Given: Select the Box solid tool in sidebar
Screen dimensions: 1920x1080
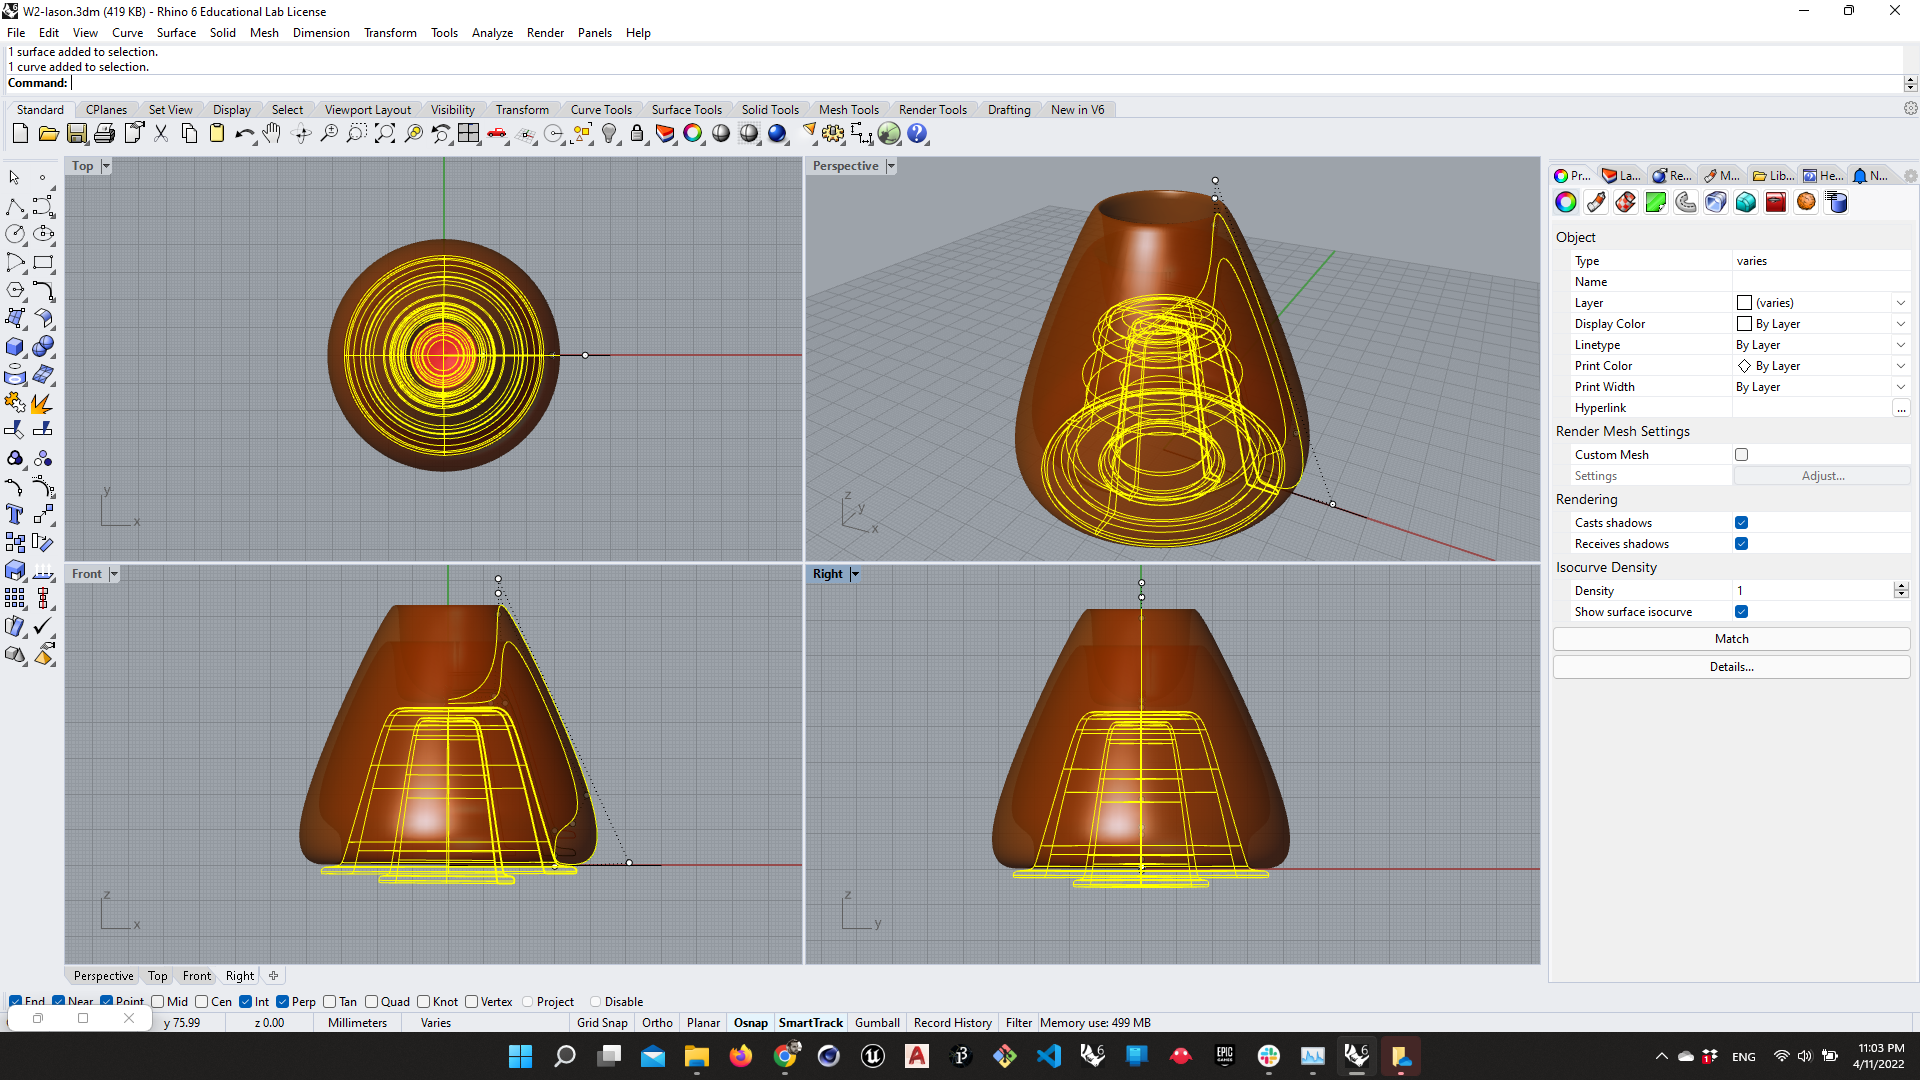Looking at the screenshot, I should (x=15, y=346).
